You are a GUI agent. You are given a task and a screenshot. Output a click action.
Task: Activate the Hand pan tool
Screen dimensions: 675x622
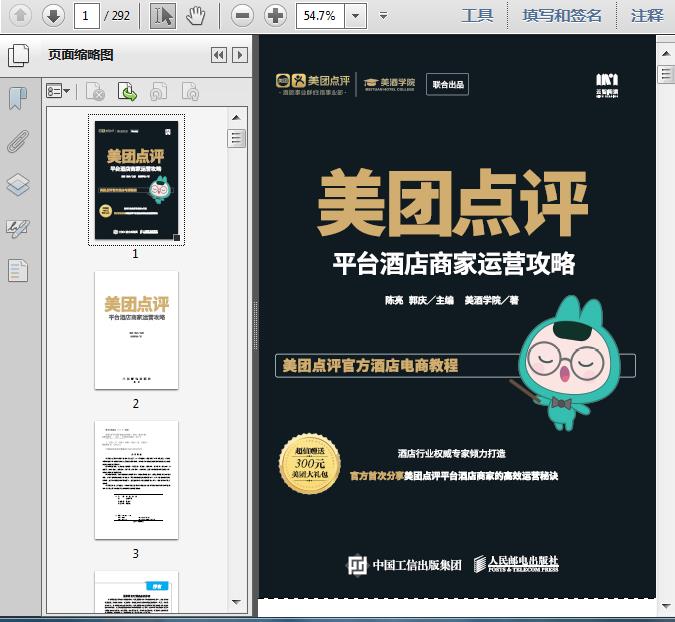tap(196, 16)
